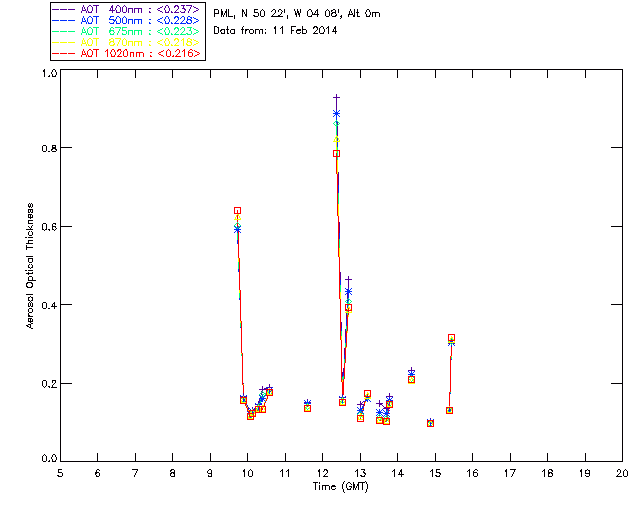
Task: Click the x-axis tick label 8
Action: (x=173, y=473)
